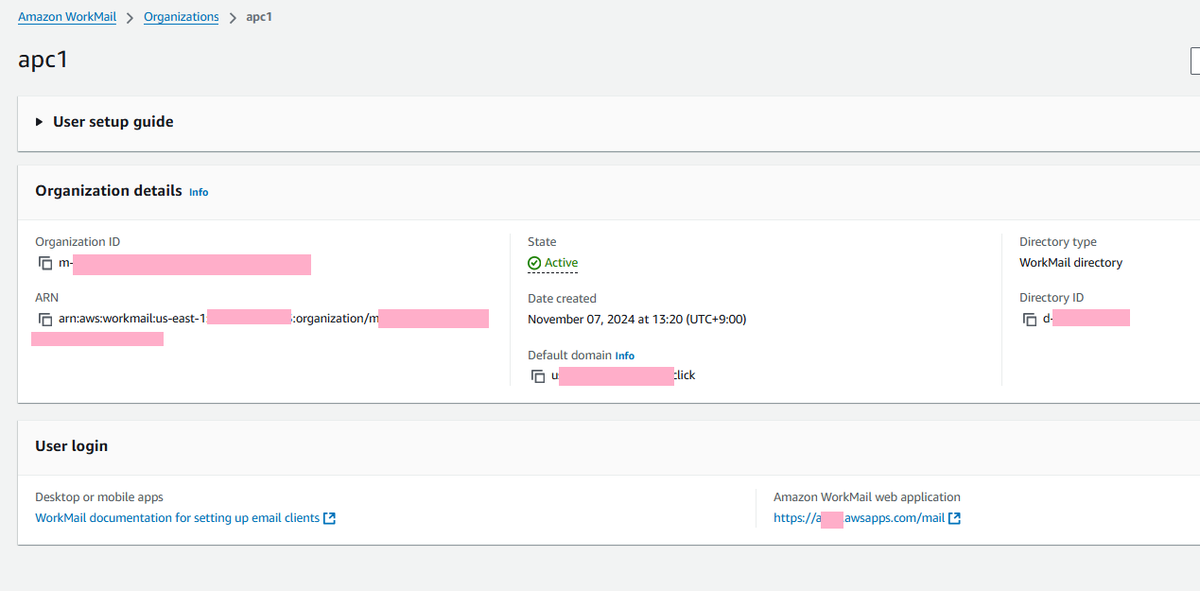Click the Date created value text
The height and width of the screenshot is (591, 1200).
(637, 319)
